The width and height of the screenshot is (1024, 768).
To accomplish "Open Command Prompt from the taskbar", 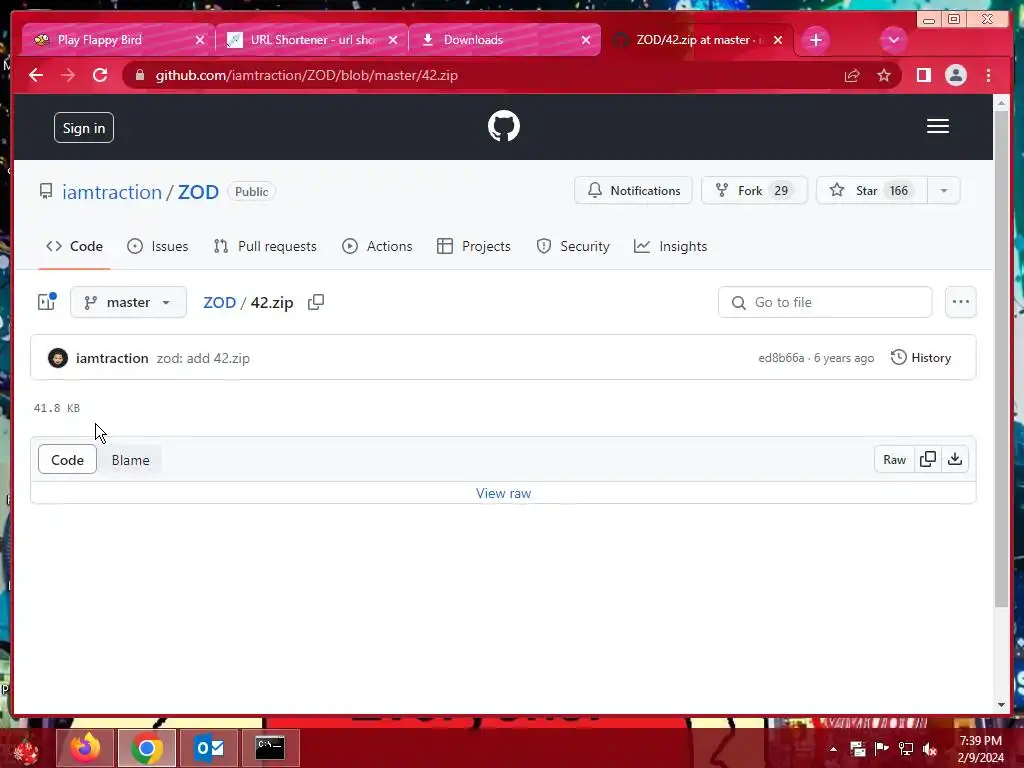I will [270, 747].
